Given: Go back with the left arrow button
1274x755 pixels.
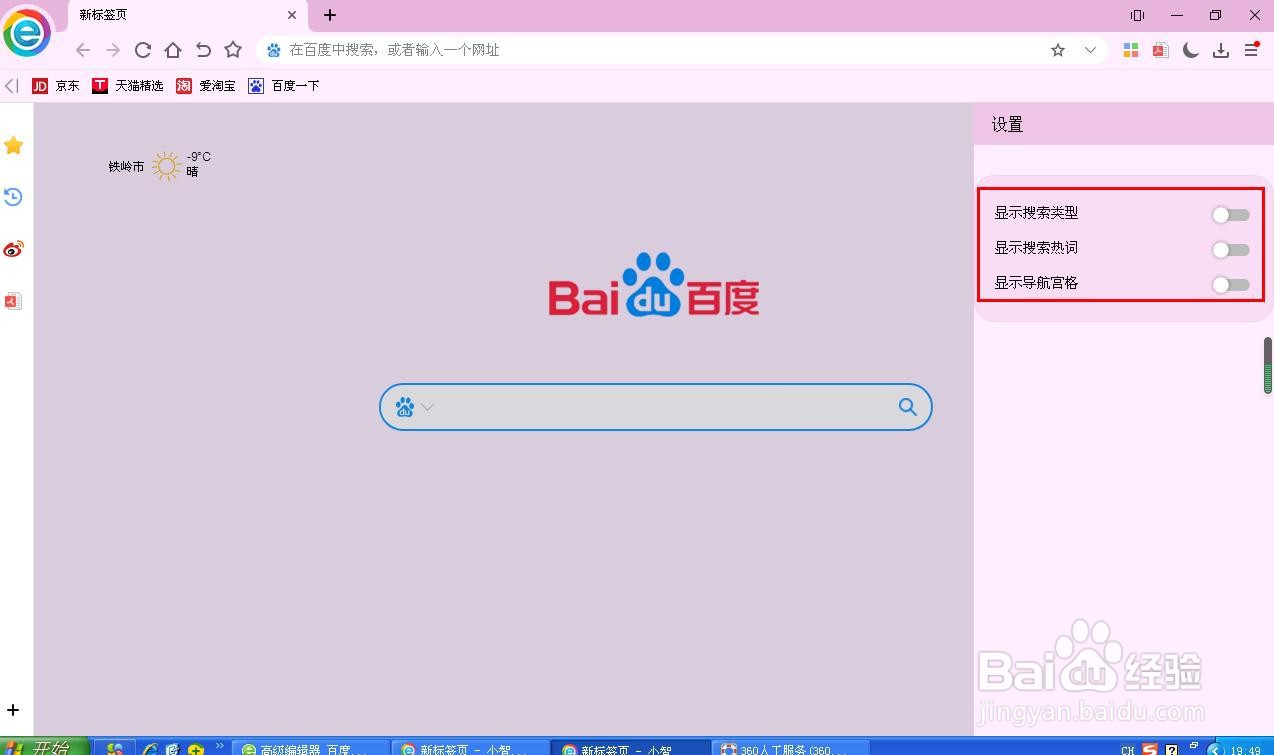Looking at the screenshot, I should 83,50.
